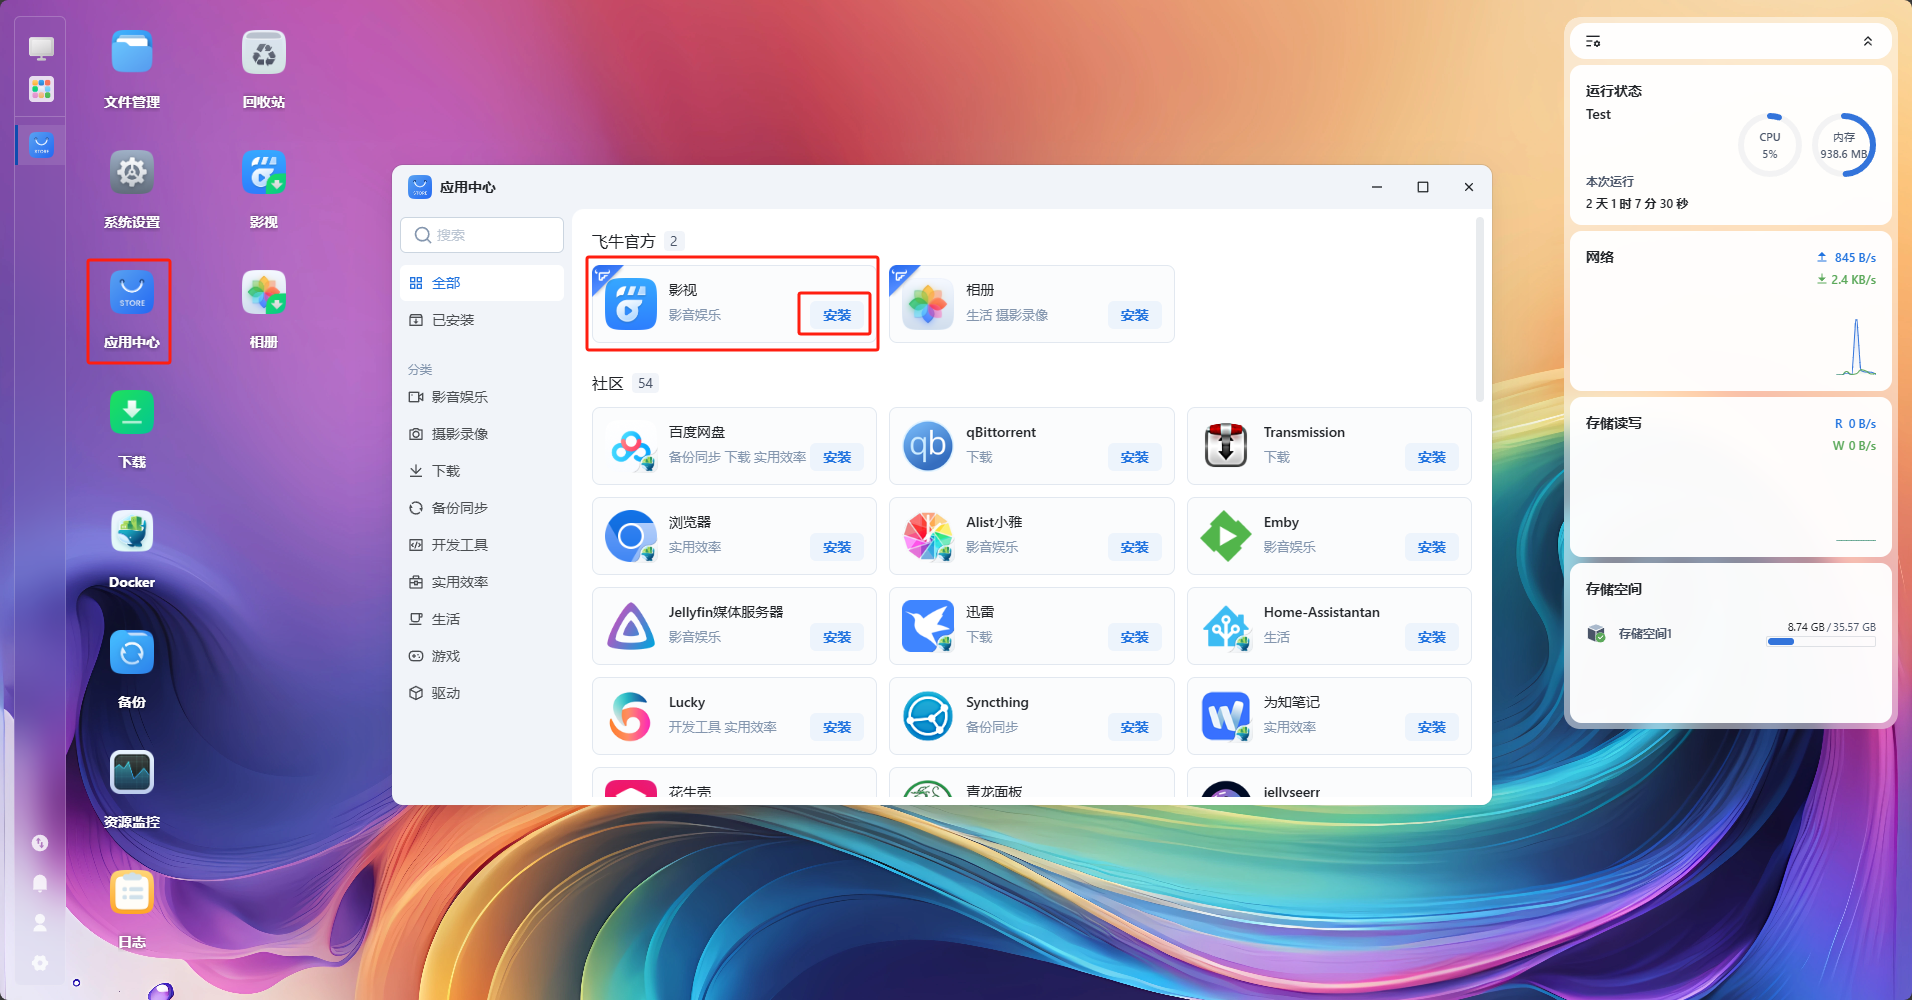Viewport: 1912px width, 1000px height.
Task: Install Alist小雅
Action: (x=1134, y=547)
